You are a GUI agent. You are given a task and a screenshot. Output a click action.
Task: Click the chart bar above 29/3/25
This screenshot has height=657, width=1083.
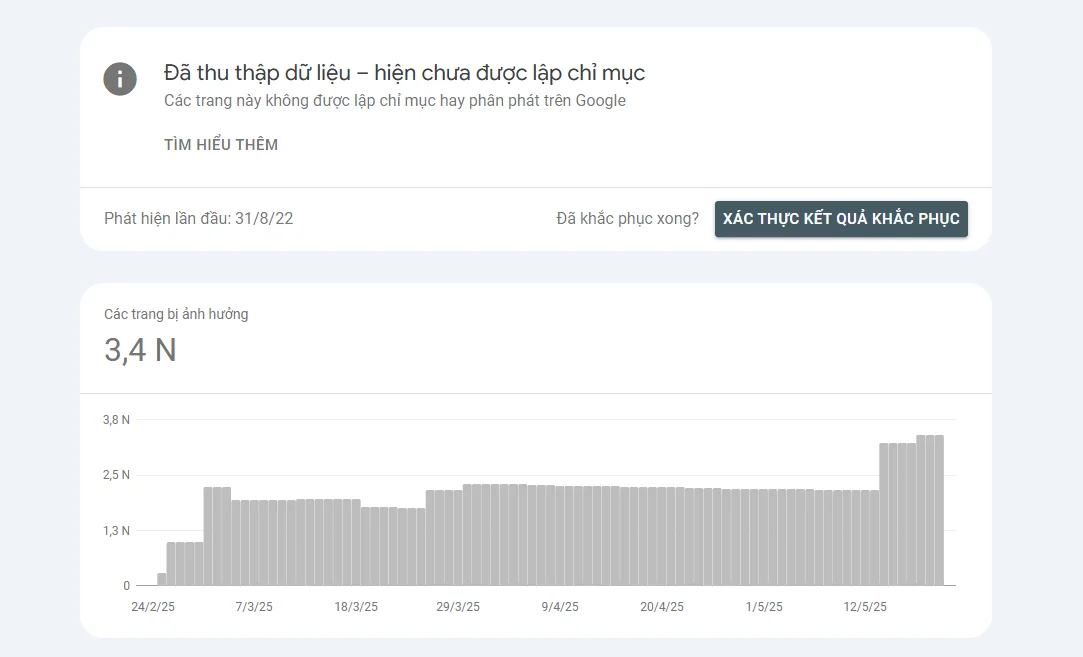coord(458,538)
